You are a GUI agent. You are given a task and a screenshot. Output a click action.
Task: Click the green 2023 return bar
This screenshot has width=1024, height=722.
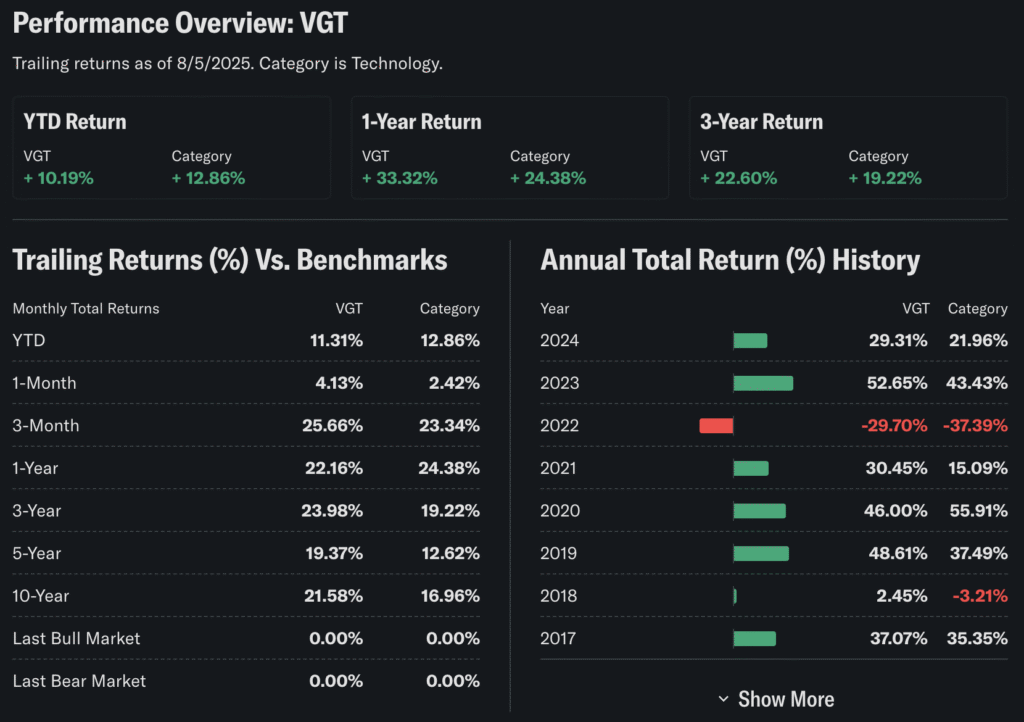point(763,383)
